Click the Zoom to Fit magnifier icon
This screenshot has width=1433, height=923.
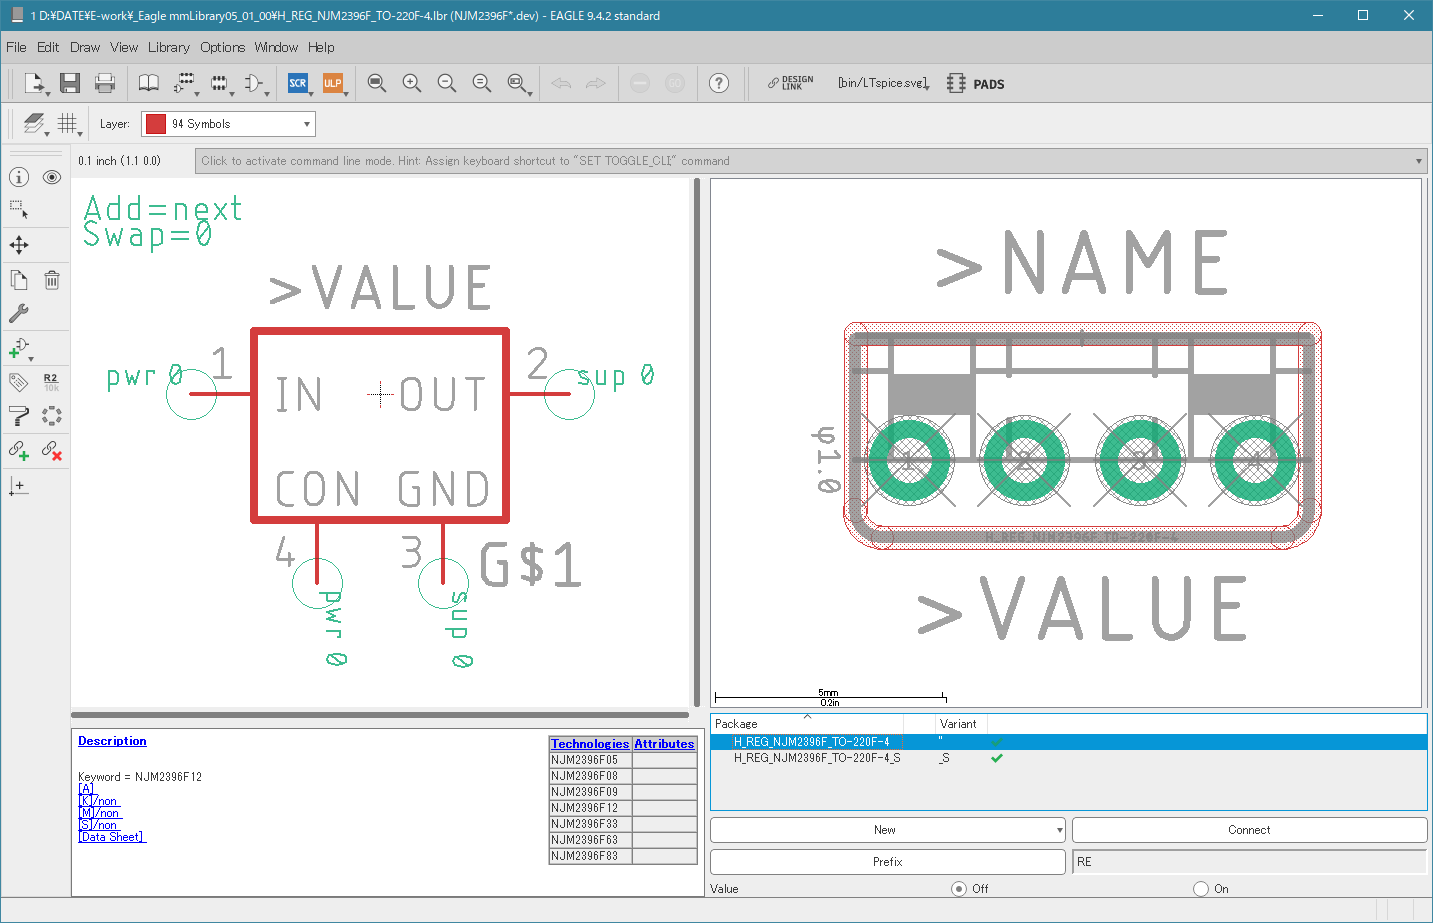377,83
